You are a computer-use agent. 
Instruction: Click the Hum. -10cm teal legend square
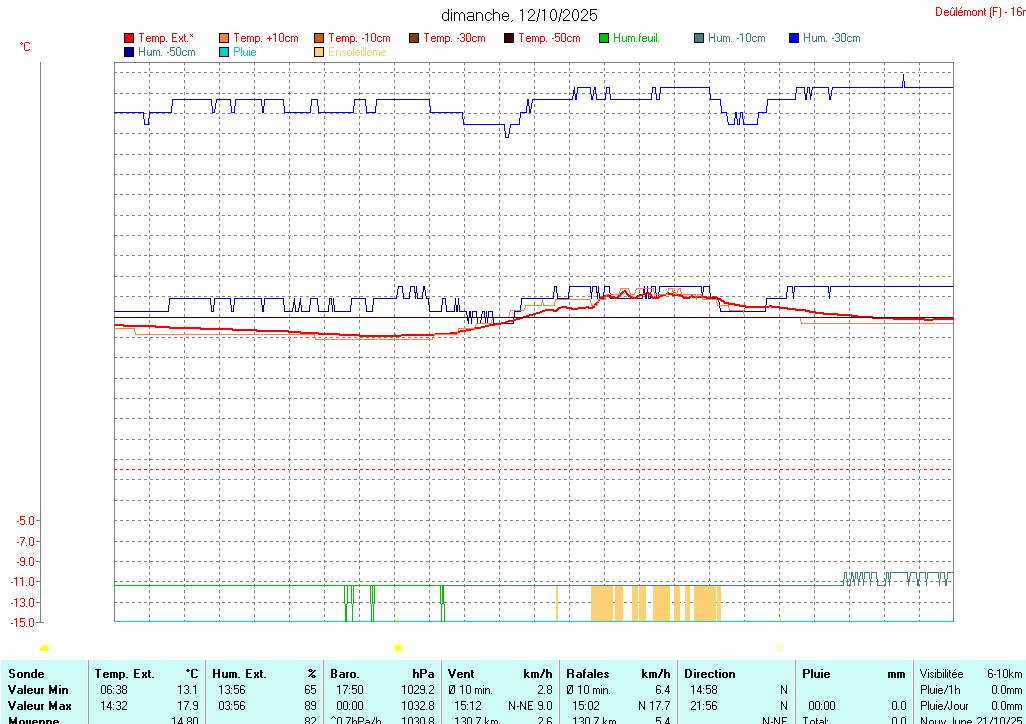click(x=699, y=38)
